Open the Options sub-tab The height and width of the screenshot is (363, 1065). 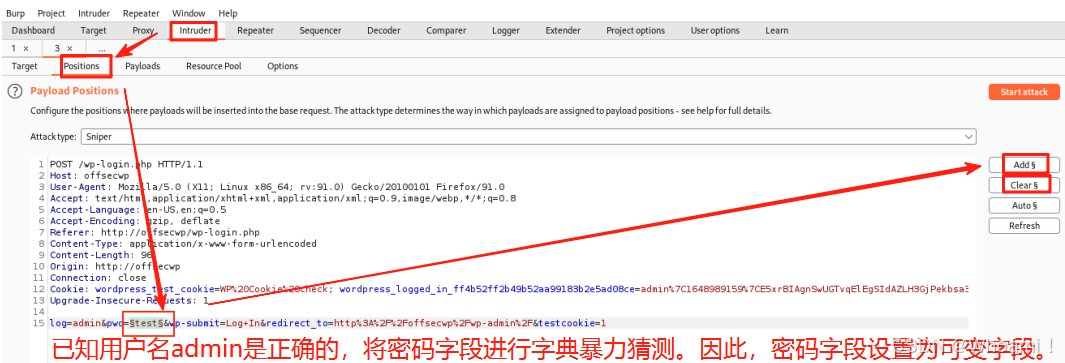coord(283,66)
